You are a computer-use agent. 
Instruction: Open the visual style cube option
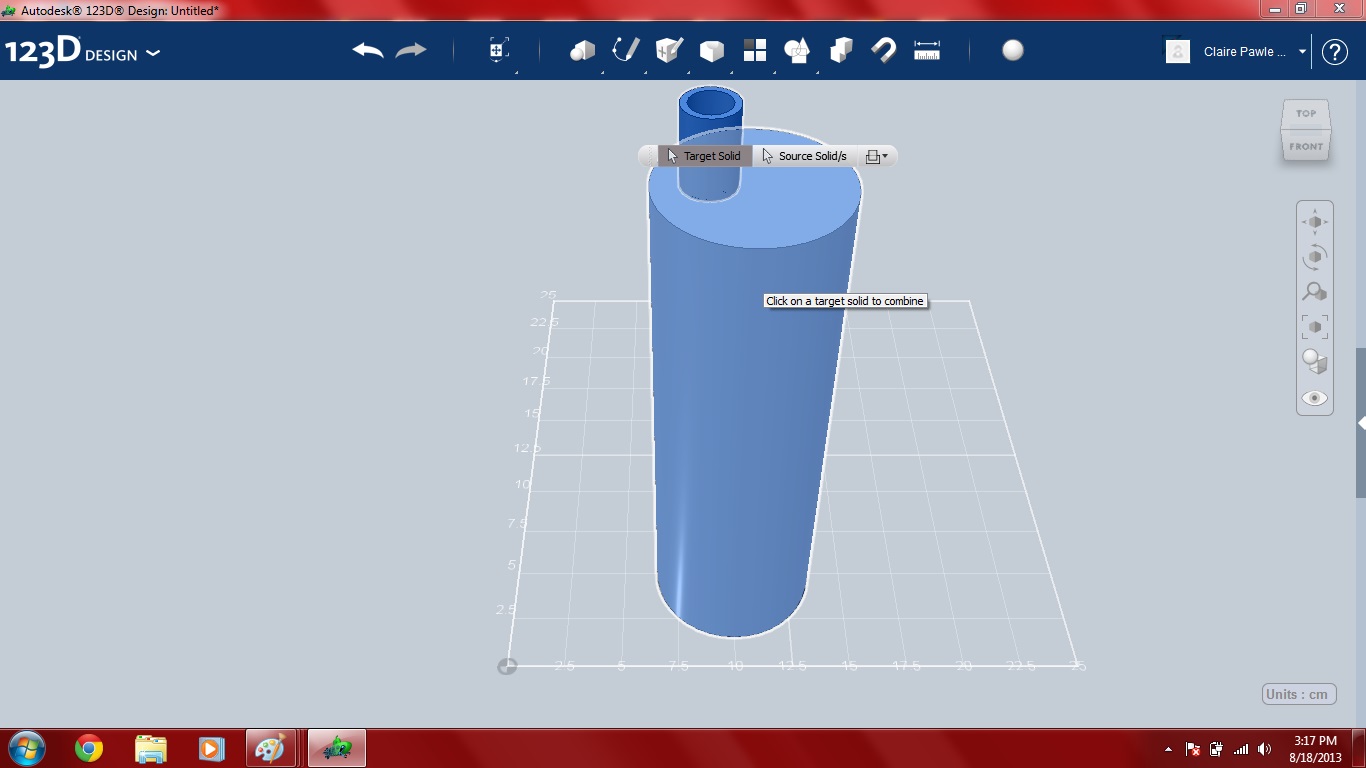[x=1315, y=362]
